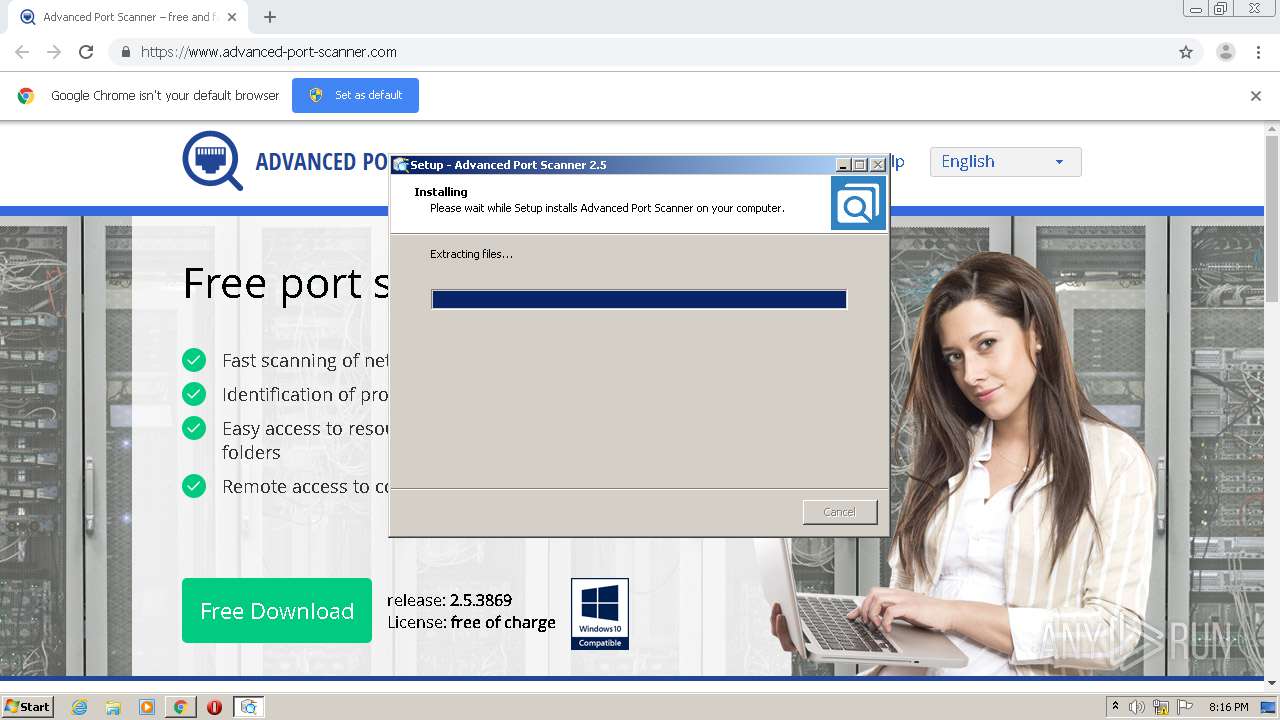
Task: Click the 'Free port s' page heading
Action: (x=286, y=283)
